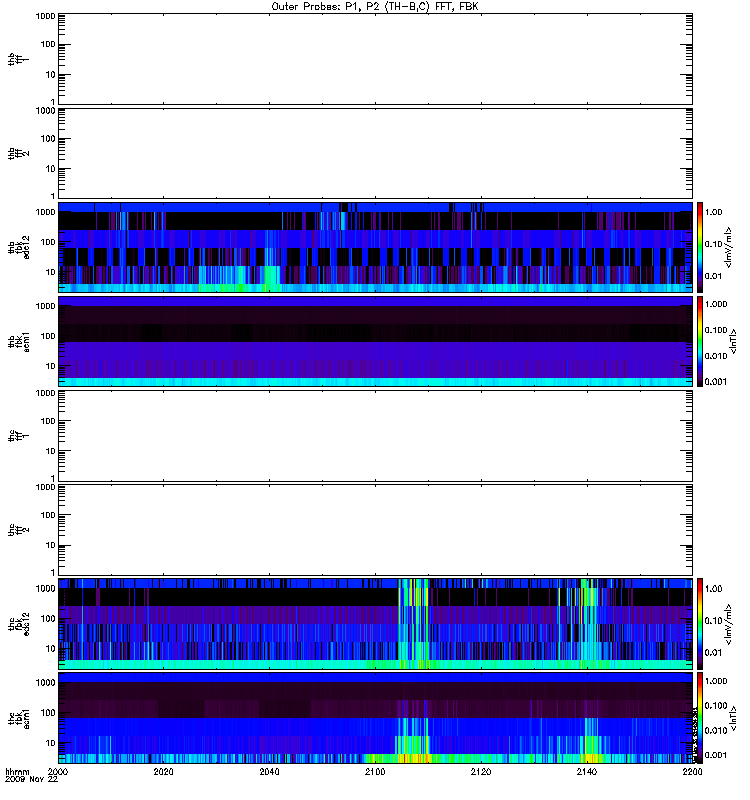
Task: Click inside the thb fbk edc12 spectrogram
Action: point(375,247)
